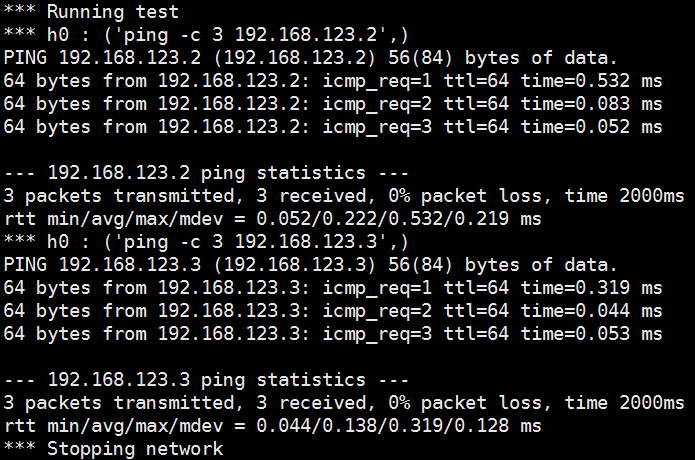Click the 'PING 192.168.123.2' header line

tap(310, 58)
